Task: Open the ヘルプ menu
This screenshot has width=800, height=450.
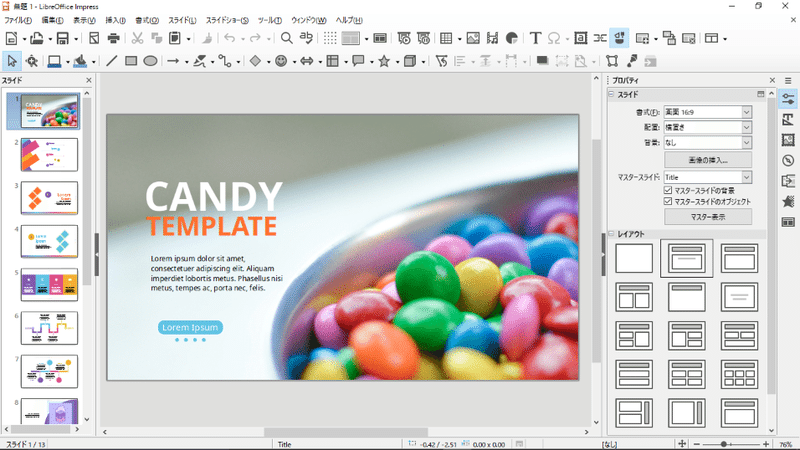Action: click(x=349, y=20)
